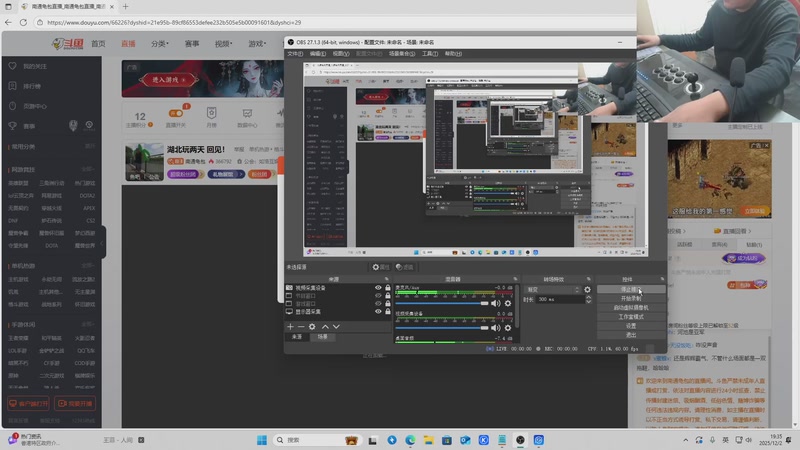Expand the 视频 dropdown in Douyu header

pos(223,44)
